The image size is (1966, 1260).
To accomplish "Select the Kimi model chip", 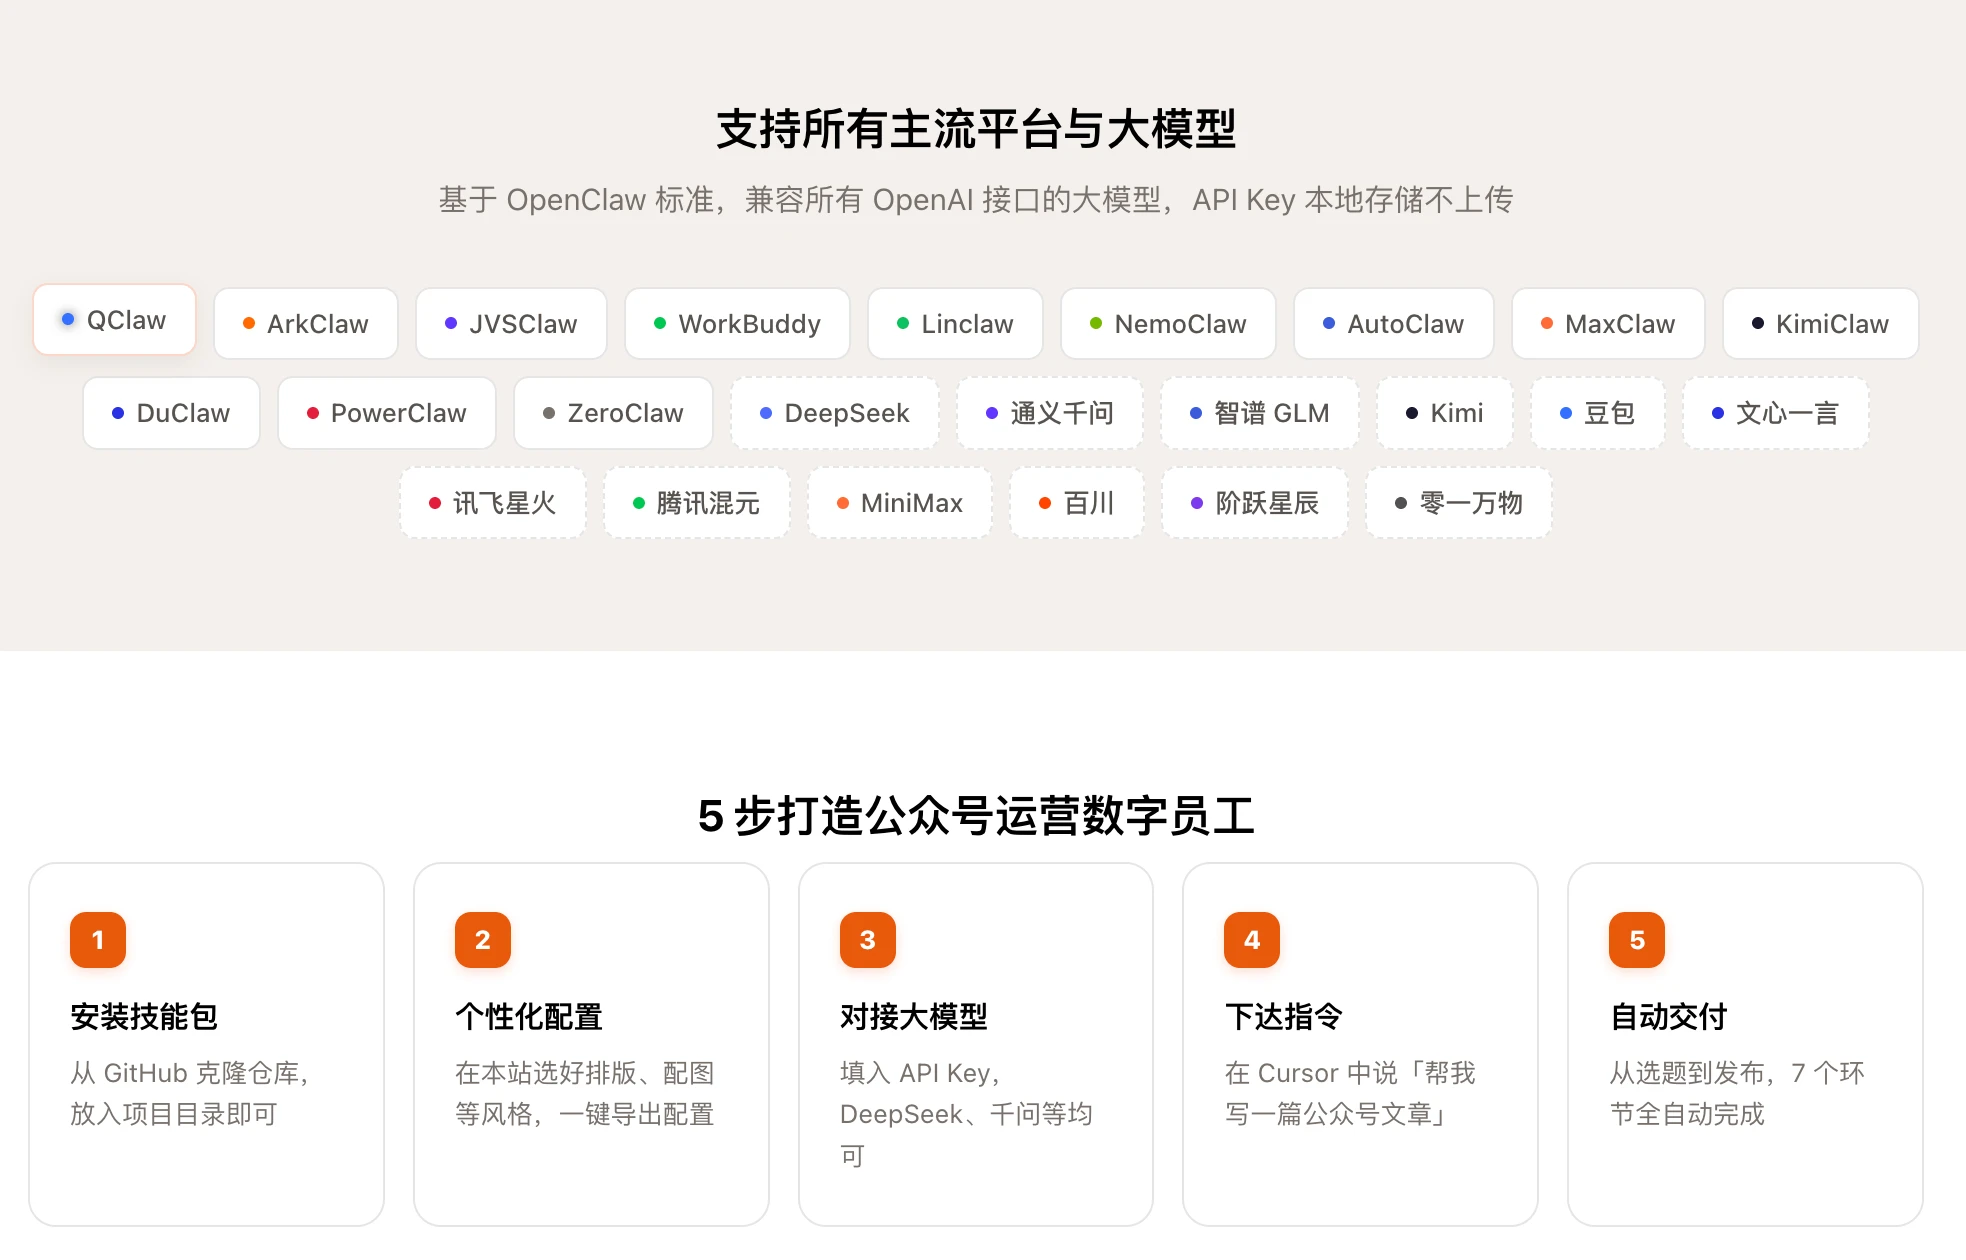I will [x=1445, y=413].
